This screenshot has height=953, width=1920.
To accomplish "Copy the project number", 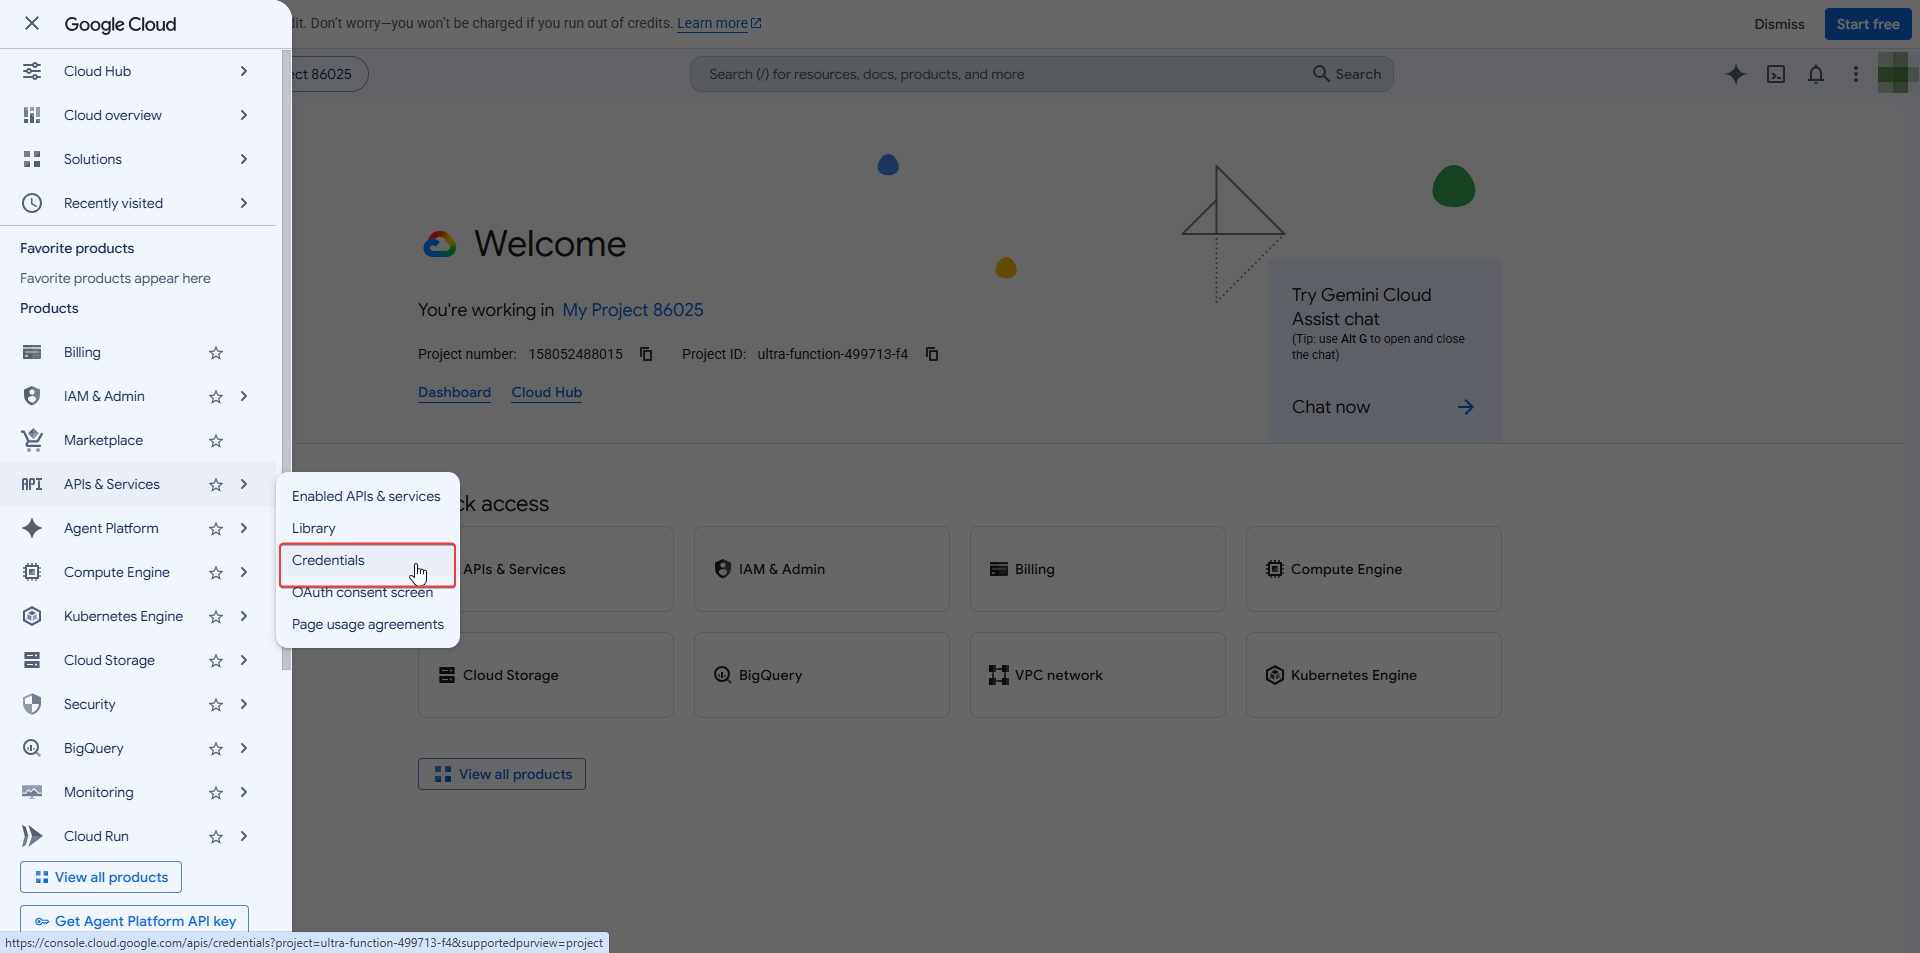I will (646, 354).
